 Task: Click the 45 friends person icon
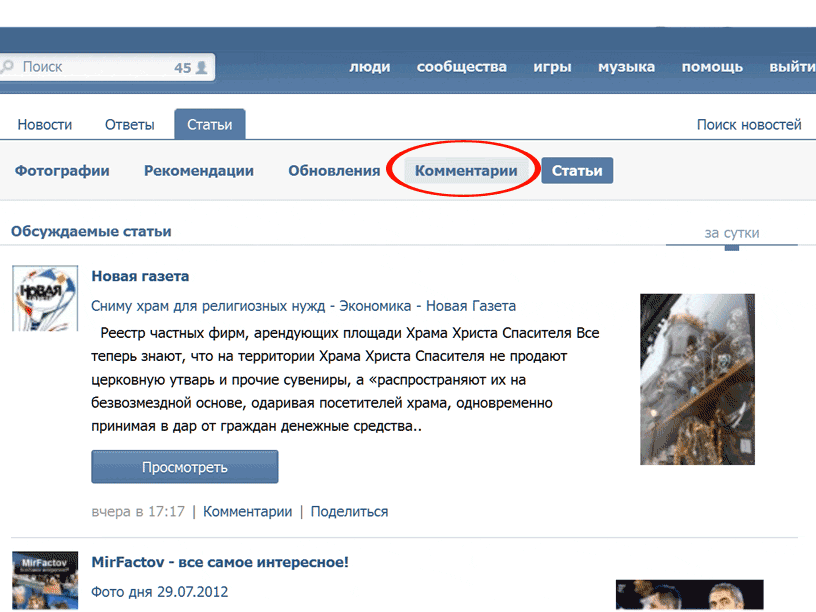click(202, 67)
